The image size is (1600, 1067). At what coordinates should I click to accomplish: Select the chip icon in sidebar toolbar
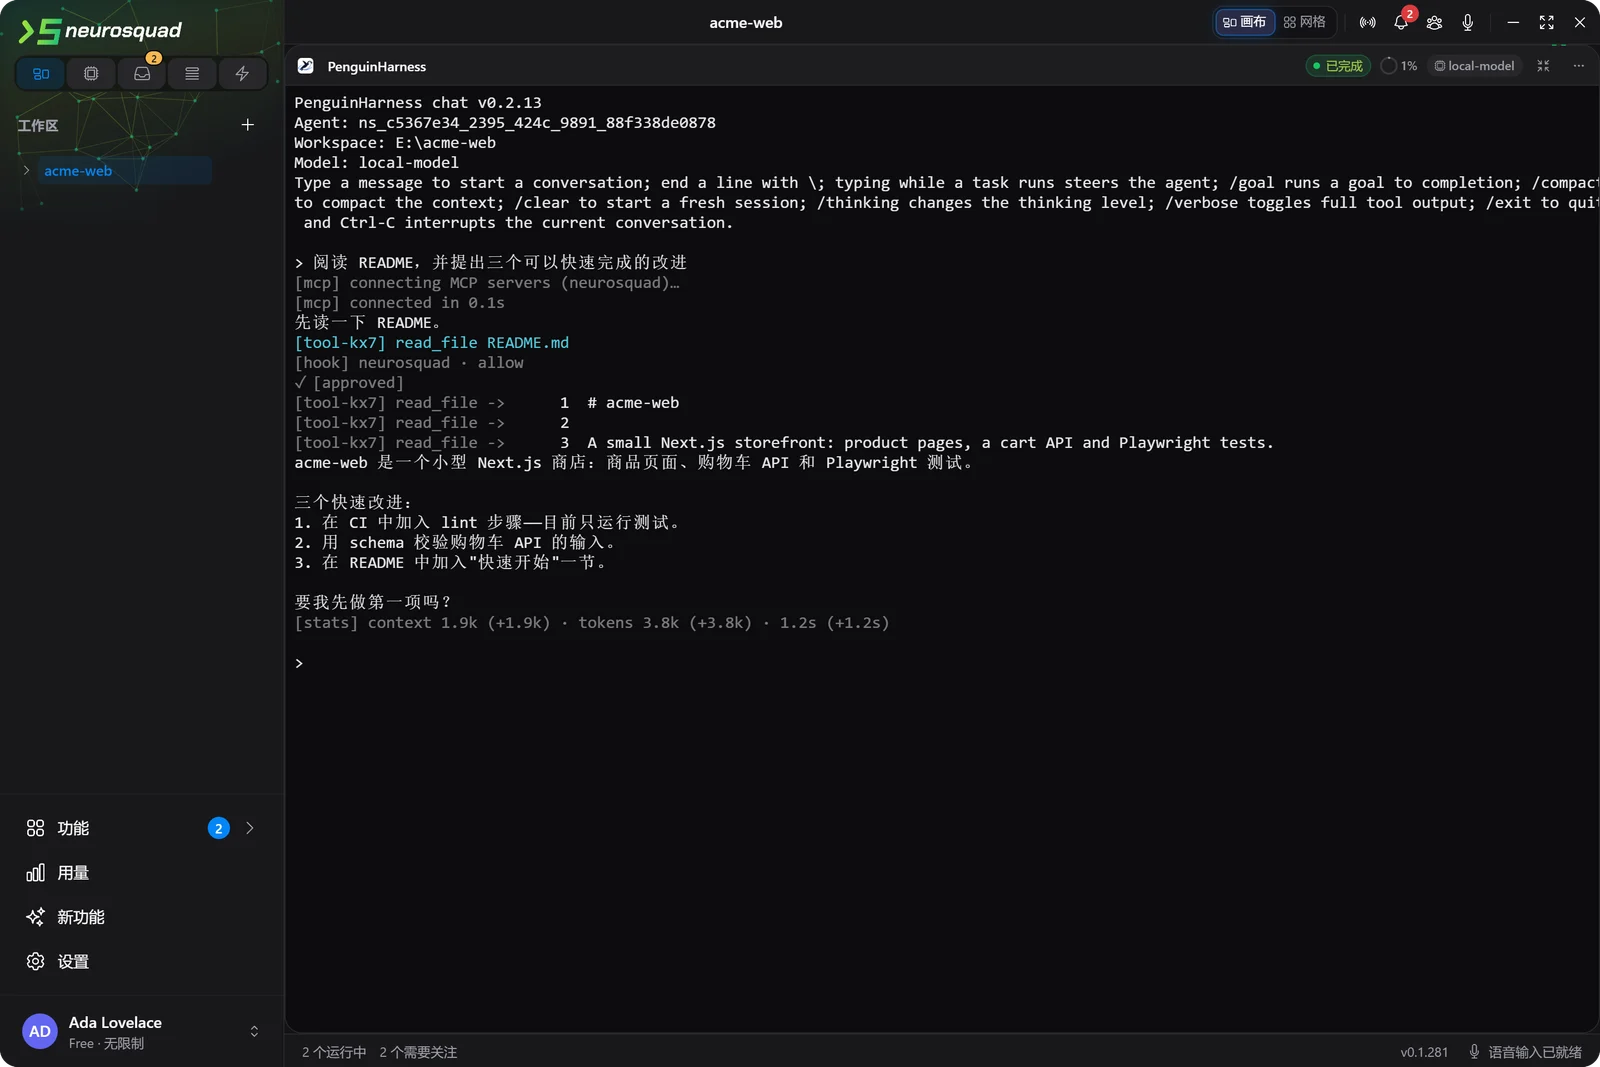[x=91, y=74]
